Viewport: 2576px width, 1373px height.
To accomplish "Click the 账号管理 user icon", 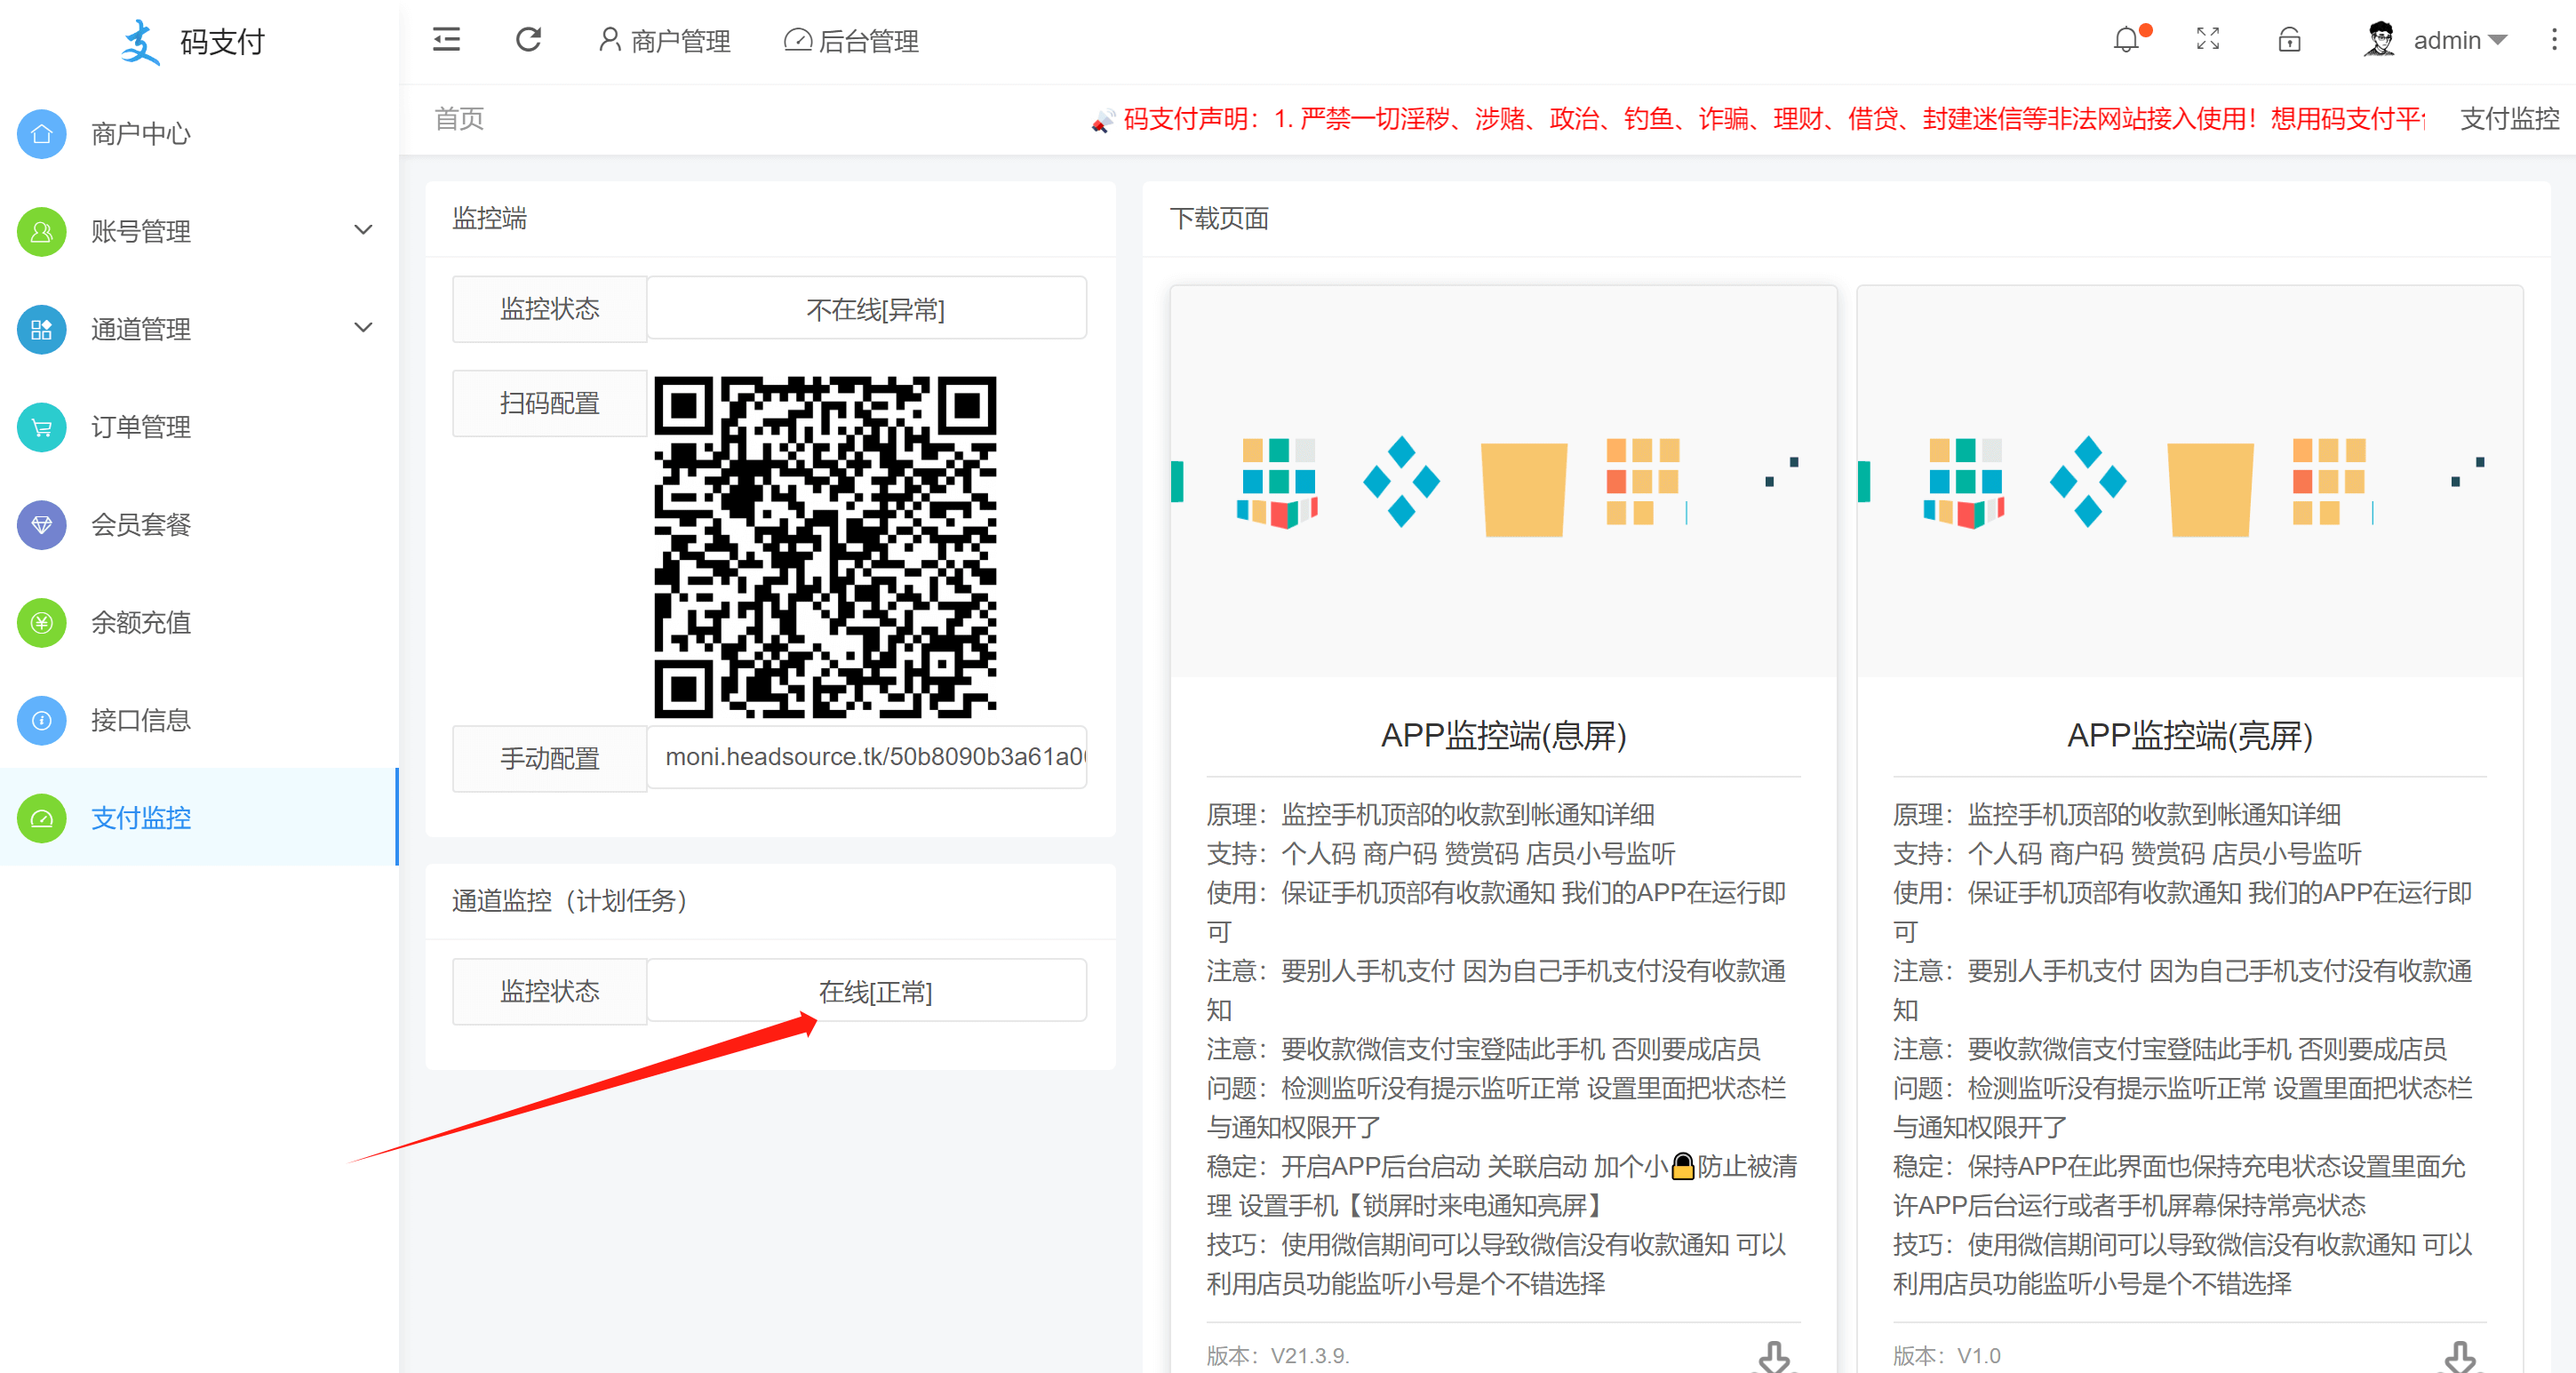I will (x=42, y=231).
